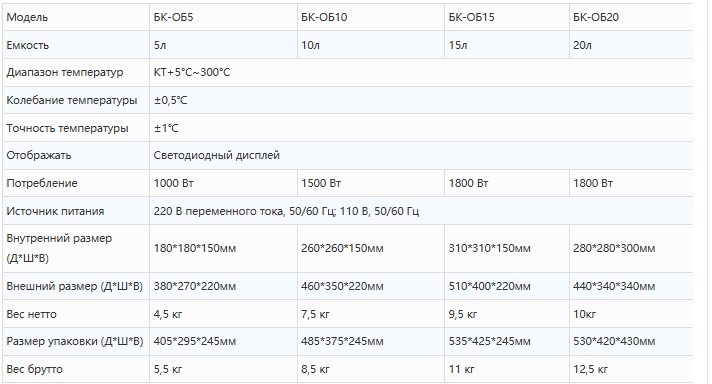Screen dimensions: 712x384
Task: Click the 1500 Вт consumption value
Action: tap(321, 183)
